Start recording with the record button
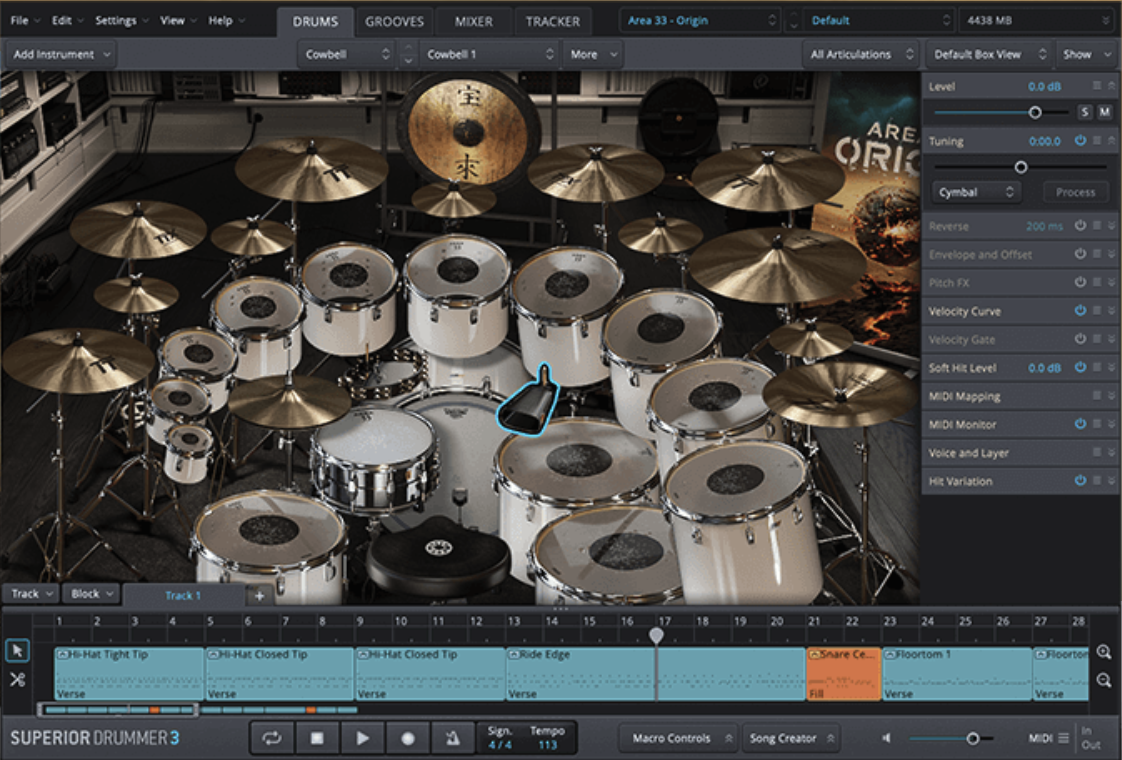 [408, 738]
